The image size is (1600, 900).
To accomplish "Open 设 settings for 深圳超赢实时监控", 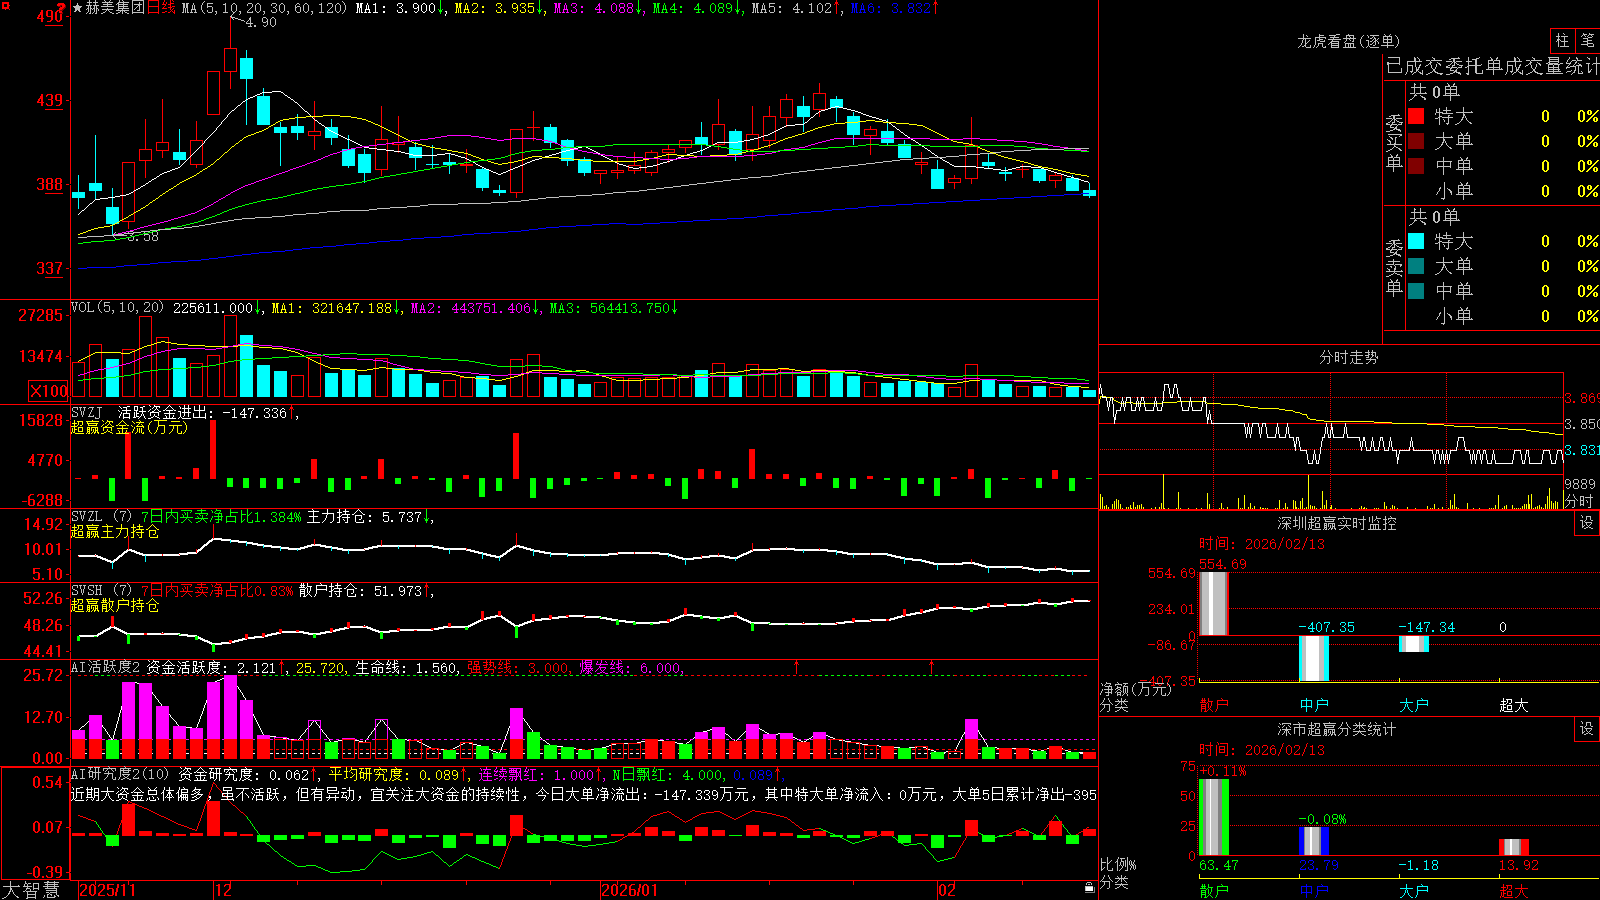I will pyautogui.click(x=1587, y=523).
